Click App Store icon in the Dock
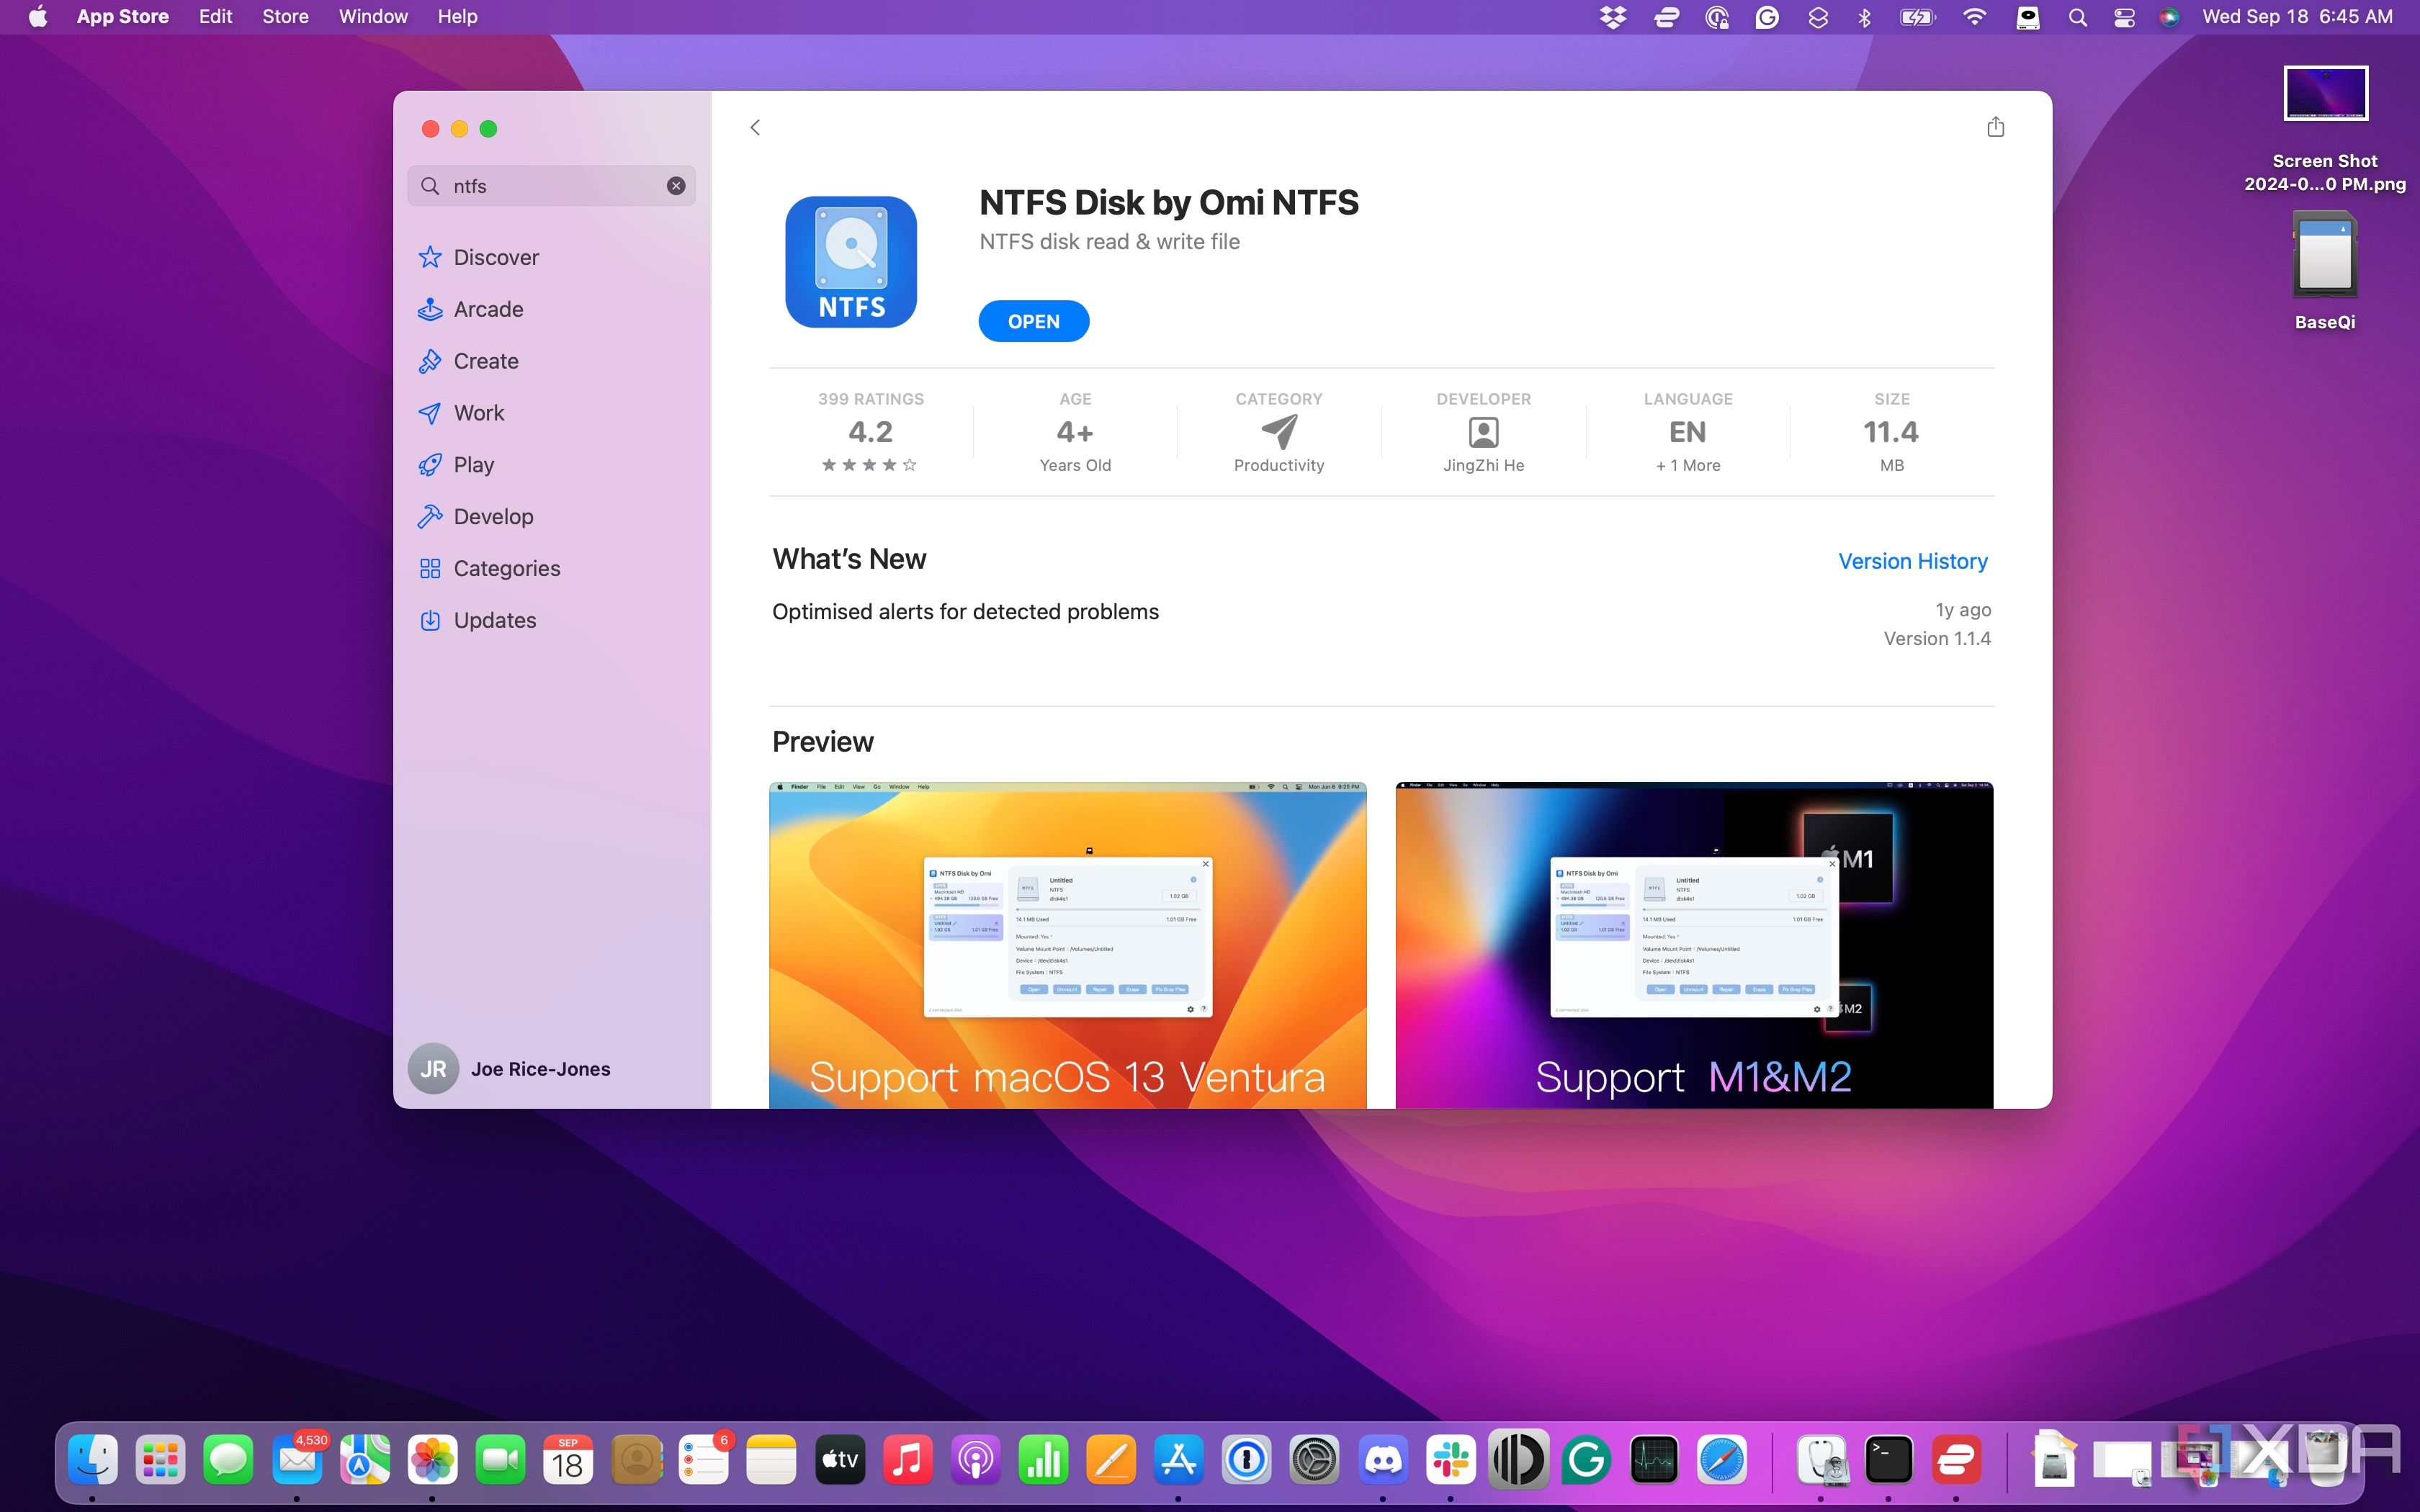 coord(1179,1460)
